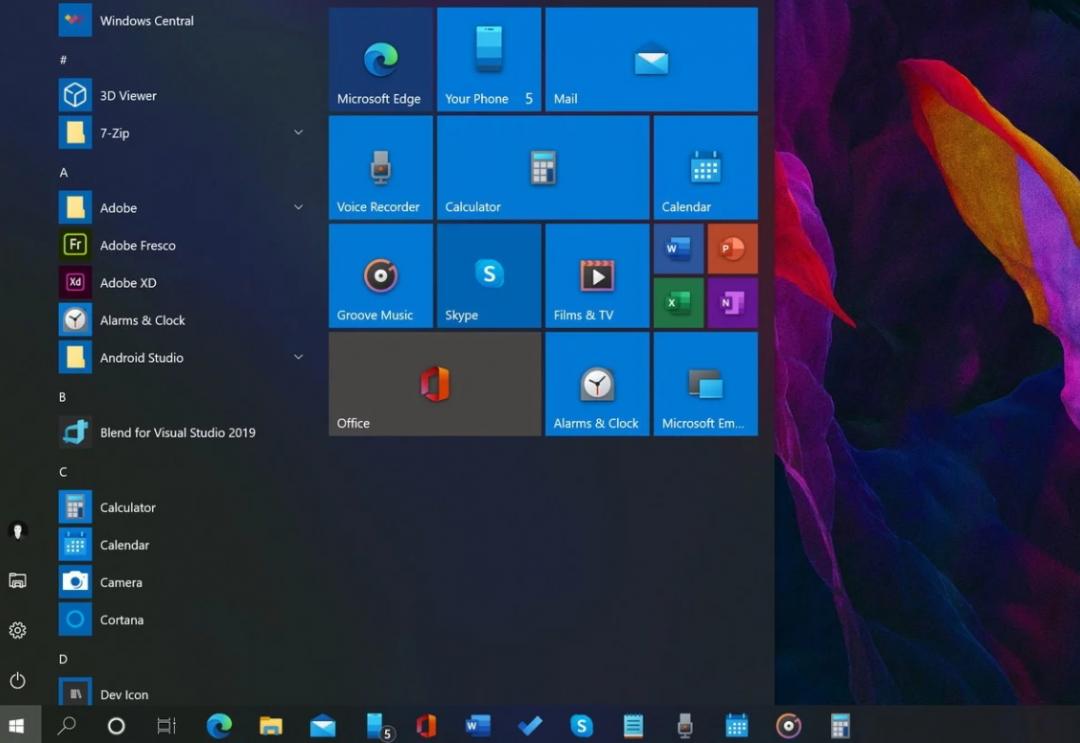Open the OneNote small tile
The width and height of the screenshot is (1080, 743).
(732, 303)
